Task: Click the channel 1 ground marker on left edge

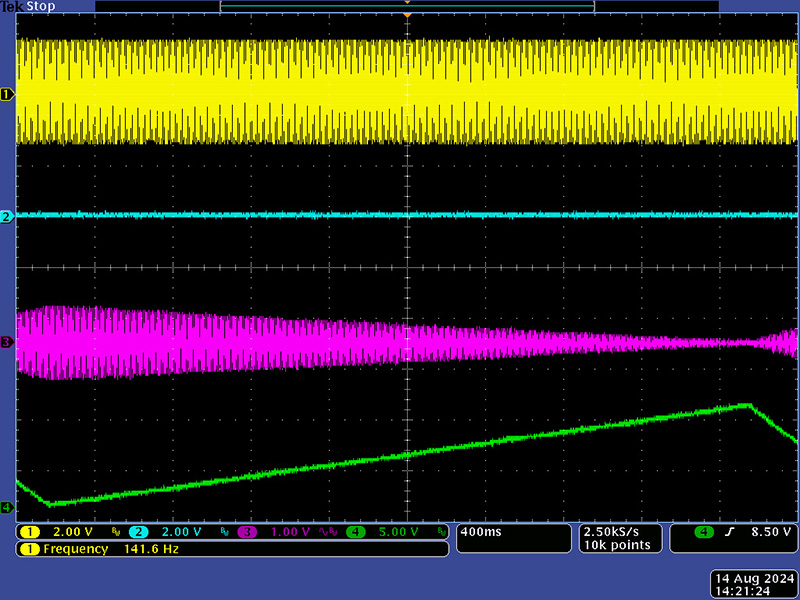Action: [7, 94]
